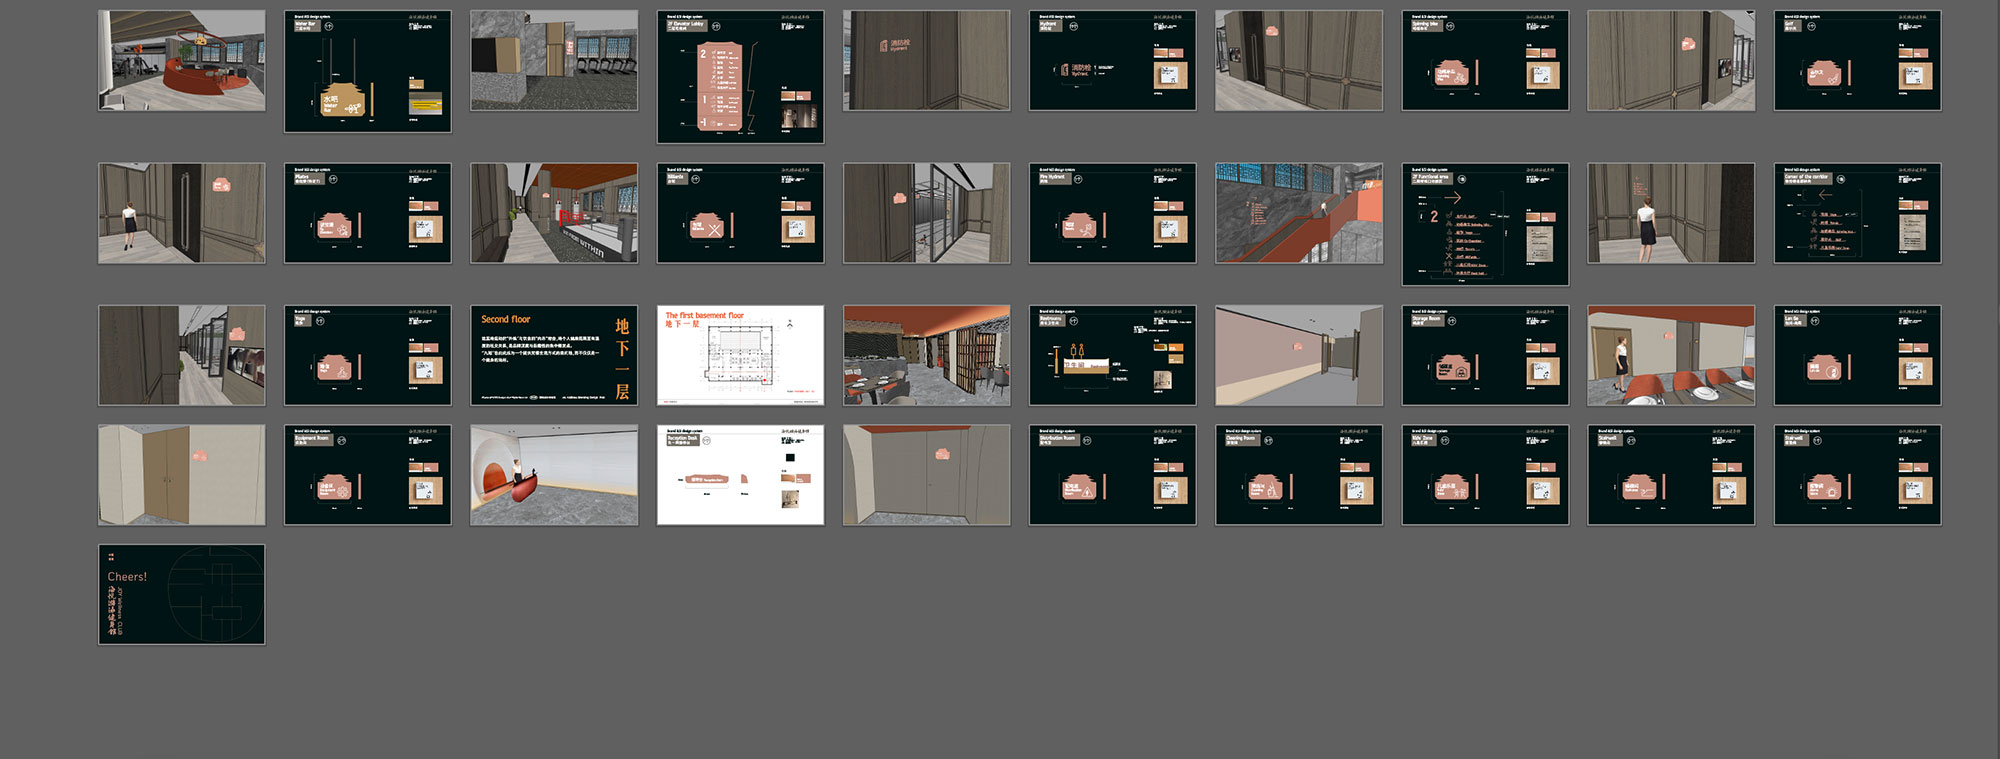Select the Hydrant sign specification slide
2000x759 pixels.
1112,60
